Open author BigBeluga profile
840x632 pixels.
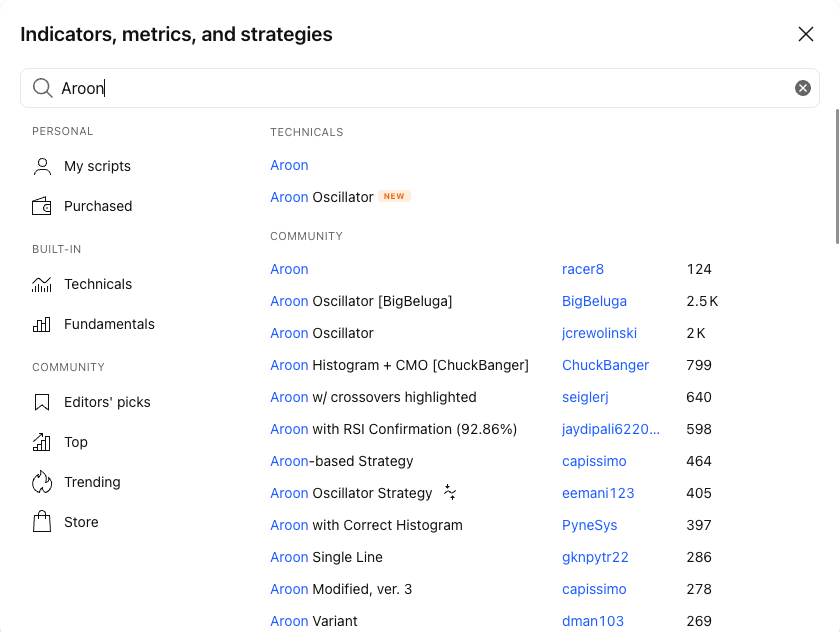tap(594, 302)
